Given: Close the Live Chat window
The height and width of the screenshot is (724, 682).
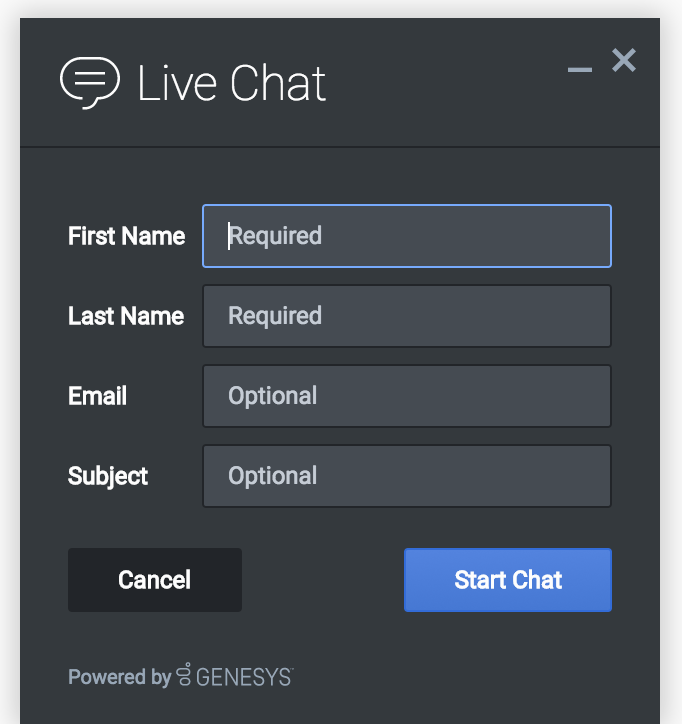Looking at the screenshot, I should [x=624, y=62].
